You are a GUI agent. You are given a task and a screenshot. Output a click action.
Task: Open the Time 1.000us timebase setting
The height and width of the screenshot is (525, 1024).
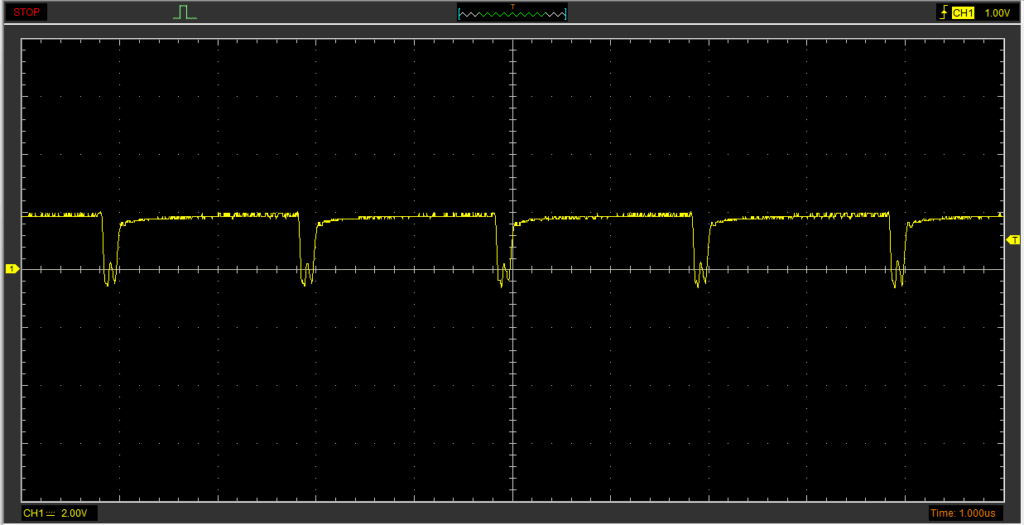963,513
